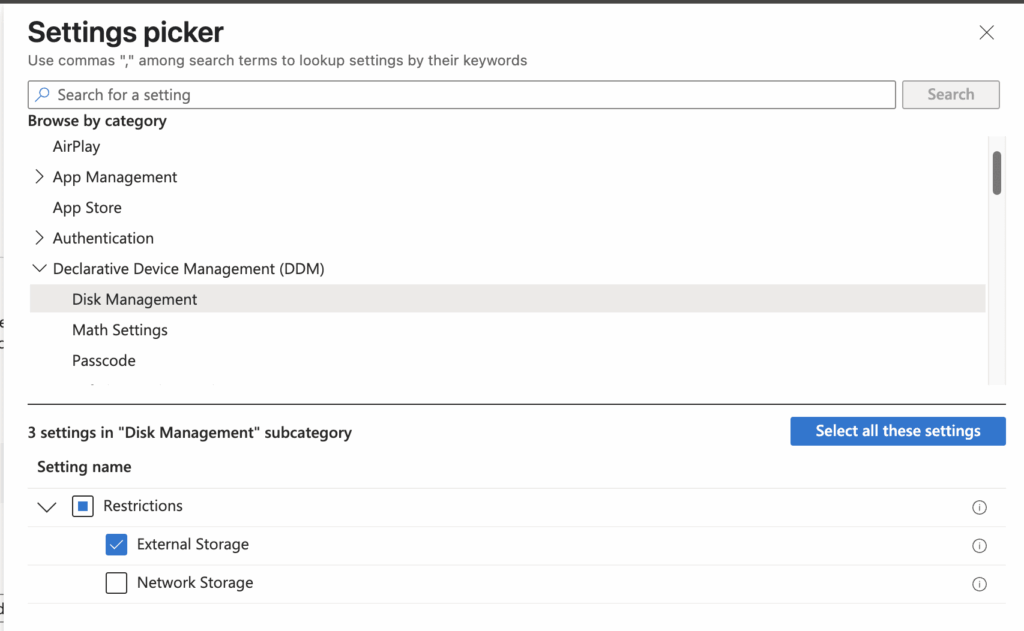
Task: Collapse the Restrictions settings group
Action: [46, 506]
